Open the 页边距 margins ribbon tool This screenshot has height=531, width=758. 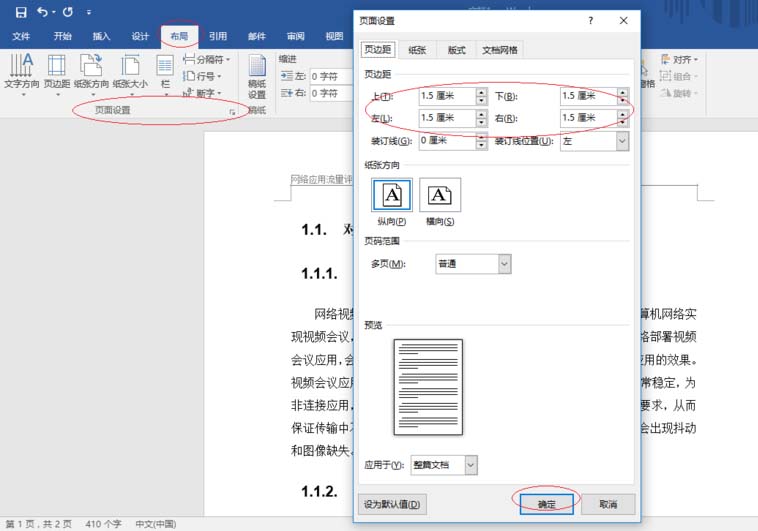point(57,74)
